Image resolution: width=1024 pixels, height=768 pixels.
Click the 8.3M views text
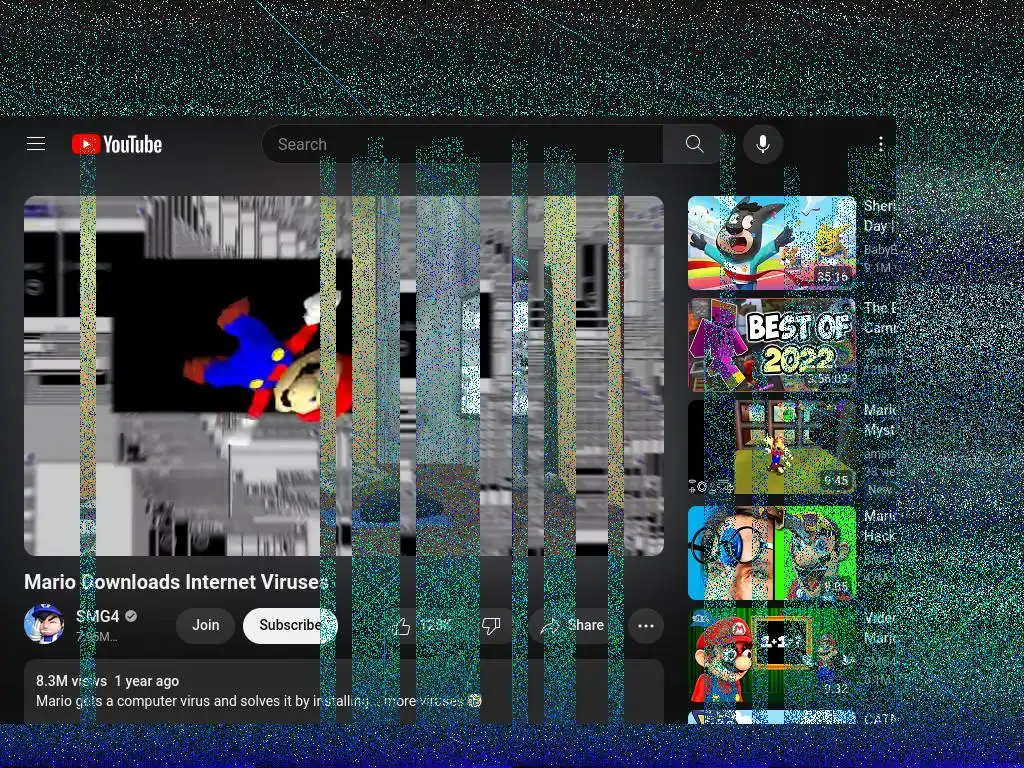(72, 681)
